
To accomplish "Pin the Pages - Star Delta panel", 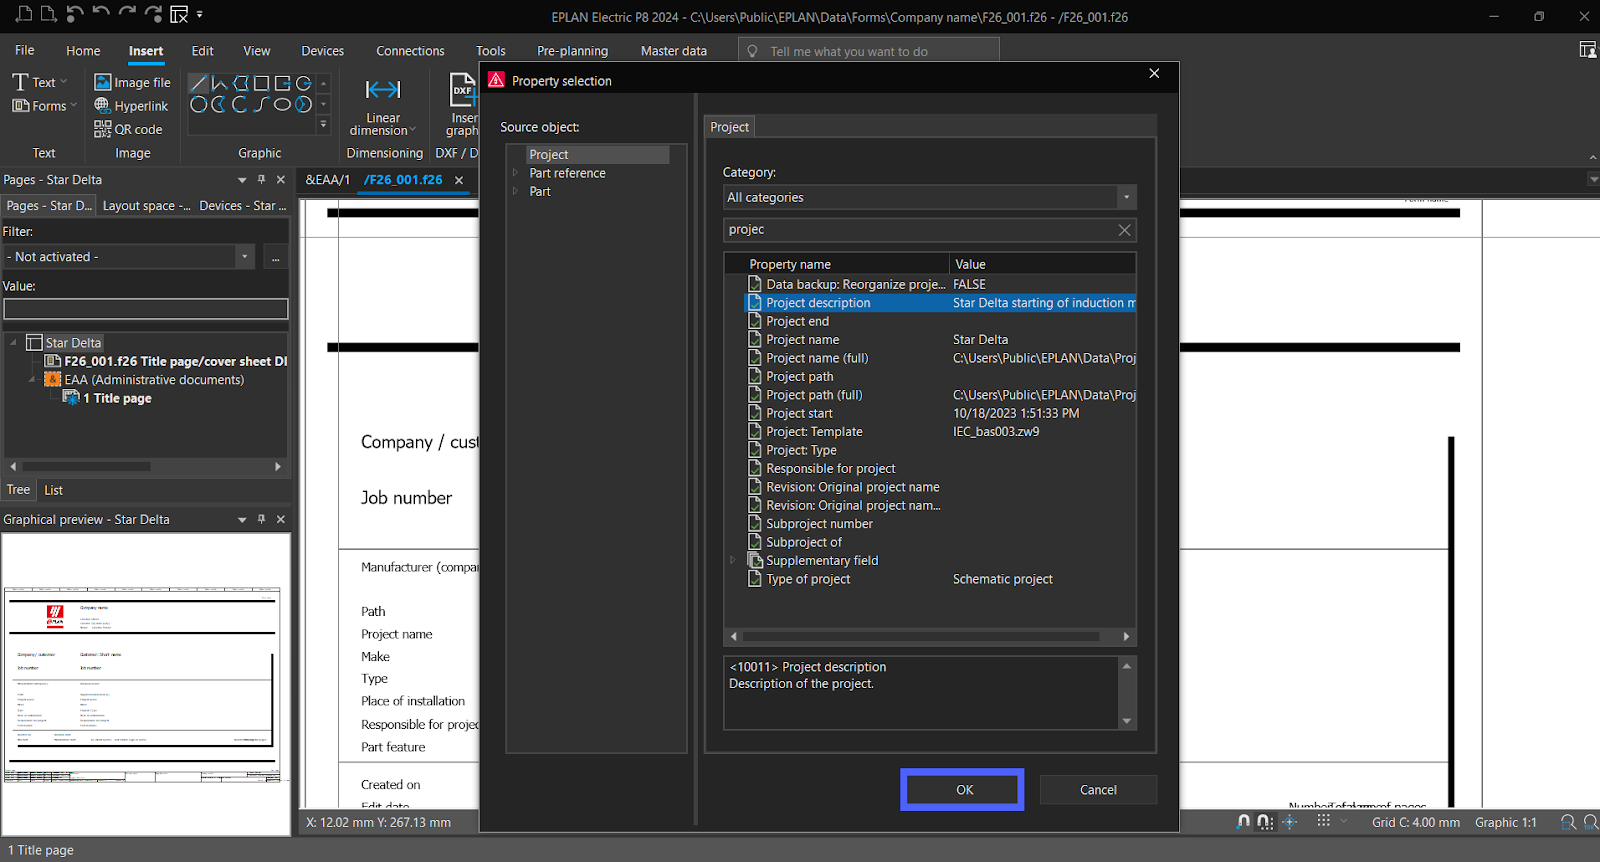I will (261, 180).
